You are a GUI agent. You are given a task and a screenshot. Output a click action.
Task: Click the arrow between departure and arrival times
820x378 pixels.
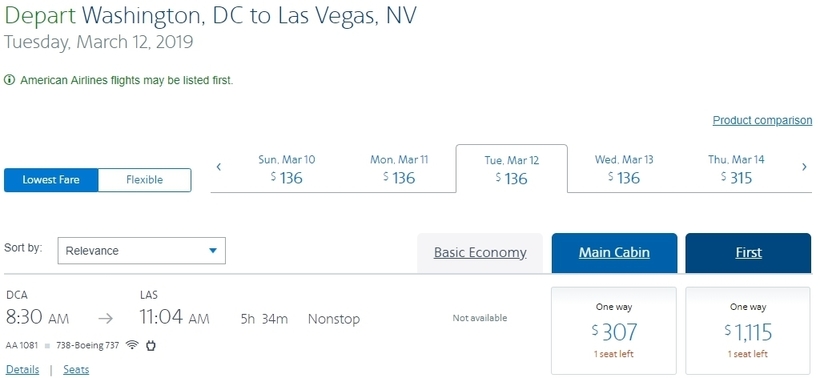[x=106, y=318]
